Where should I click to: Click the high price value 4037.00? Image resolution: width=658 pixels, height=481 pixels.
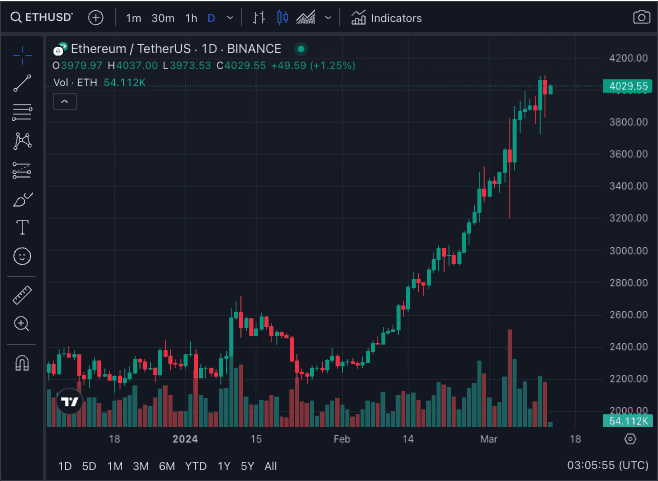[x=137, y=65]
